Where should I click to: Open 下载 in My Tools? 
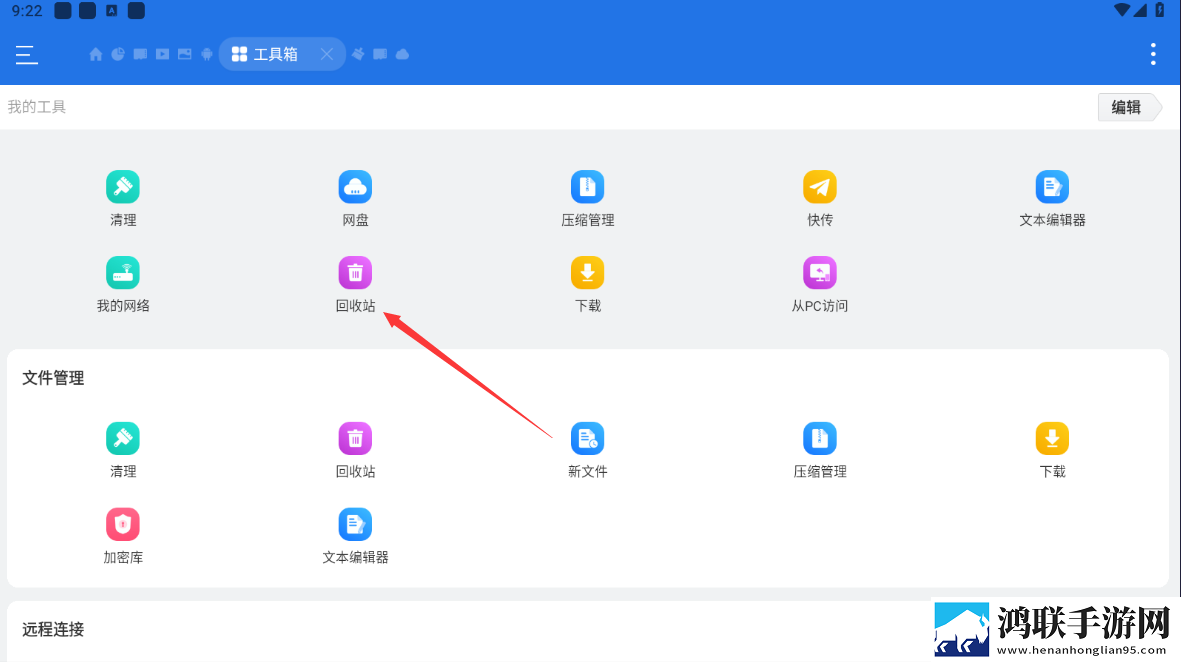pyautogui.click(x=587, y=285)
